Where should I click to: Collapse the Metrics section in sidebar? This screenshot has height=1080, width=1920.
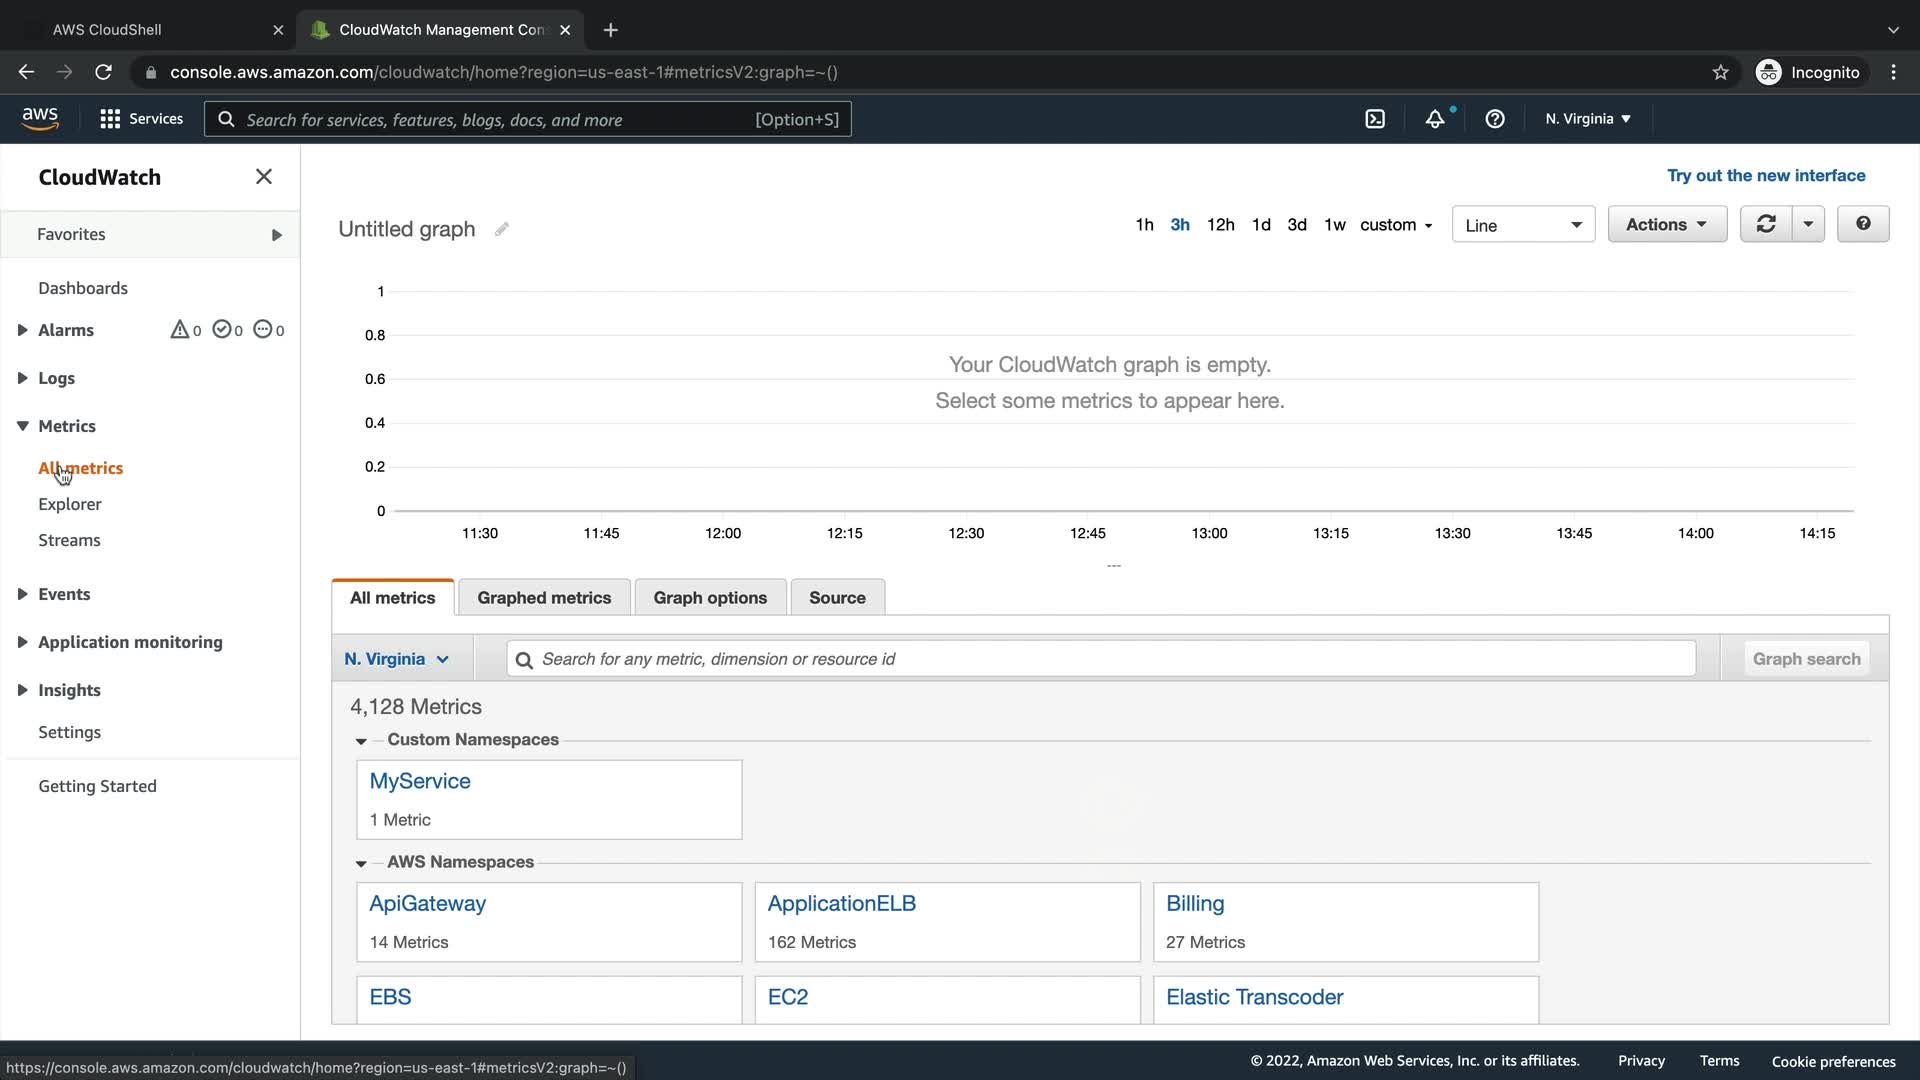click(x=22, y=426)
